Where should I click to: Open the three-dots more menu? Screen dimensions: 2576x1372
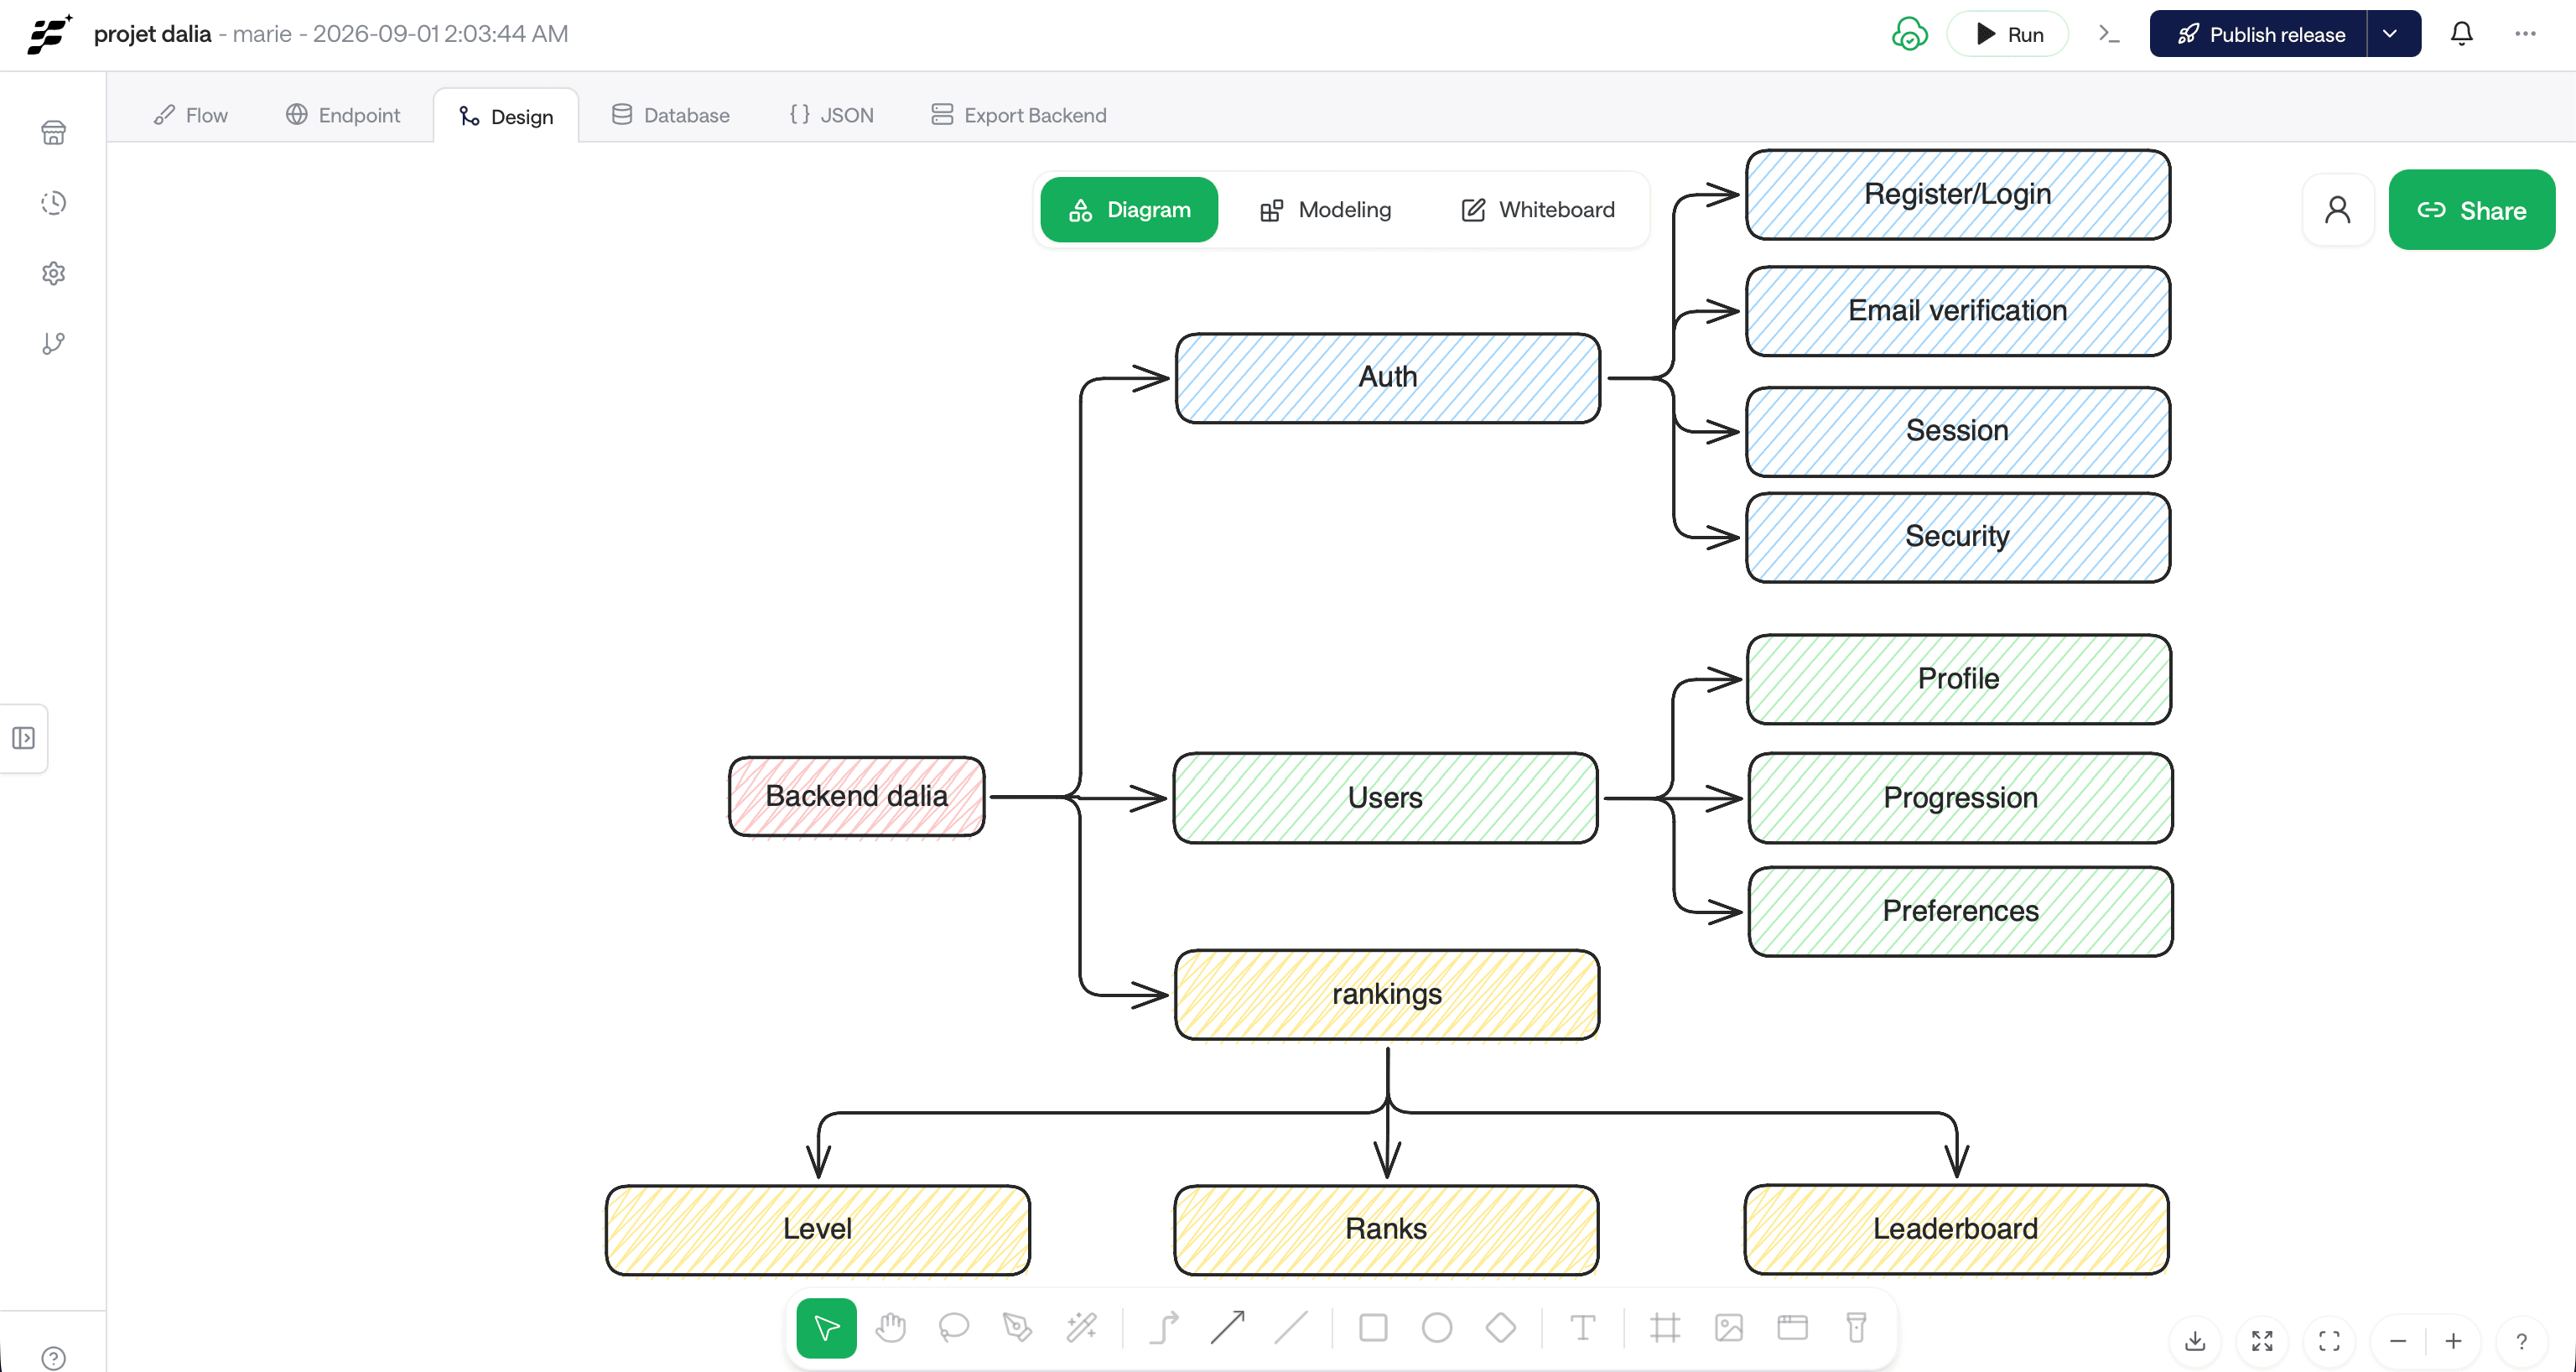(x=2525, y=34)
